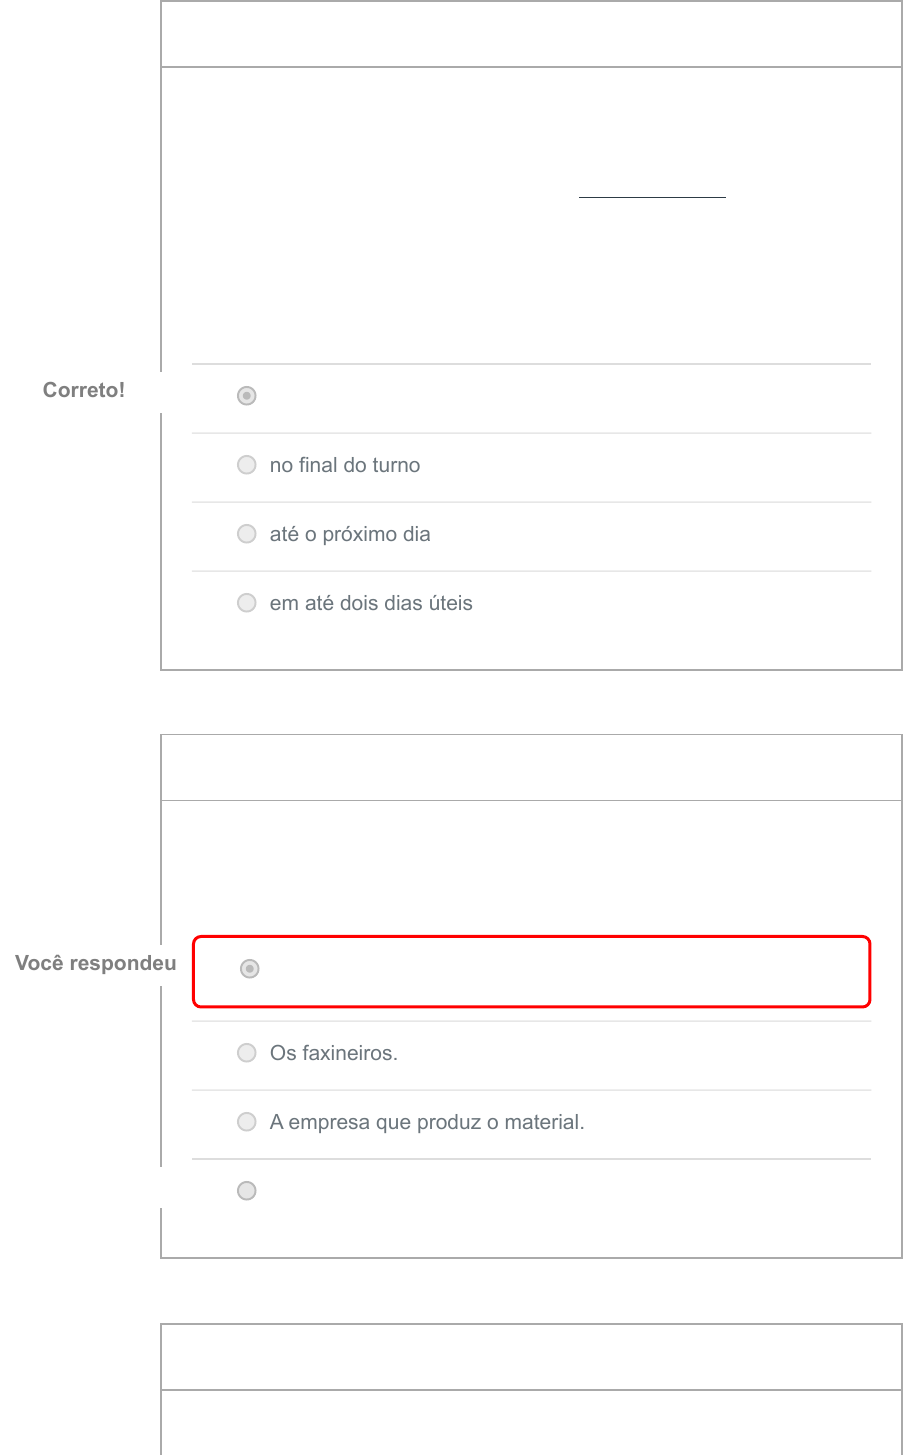Viewport: 903px width, 1455px height.
Task: Select the radio button marked Correto!
Action: coord(247,396)
